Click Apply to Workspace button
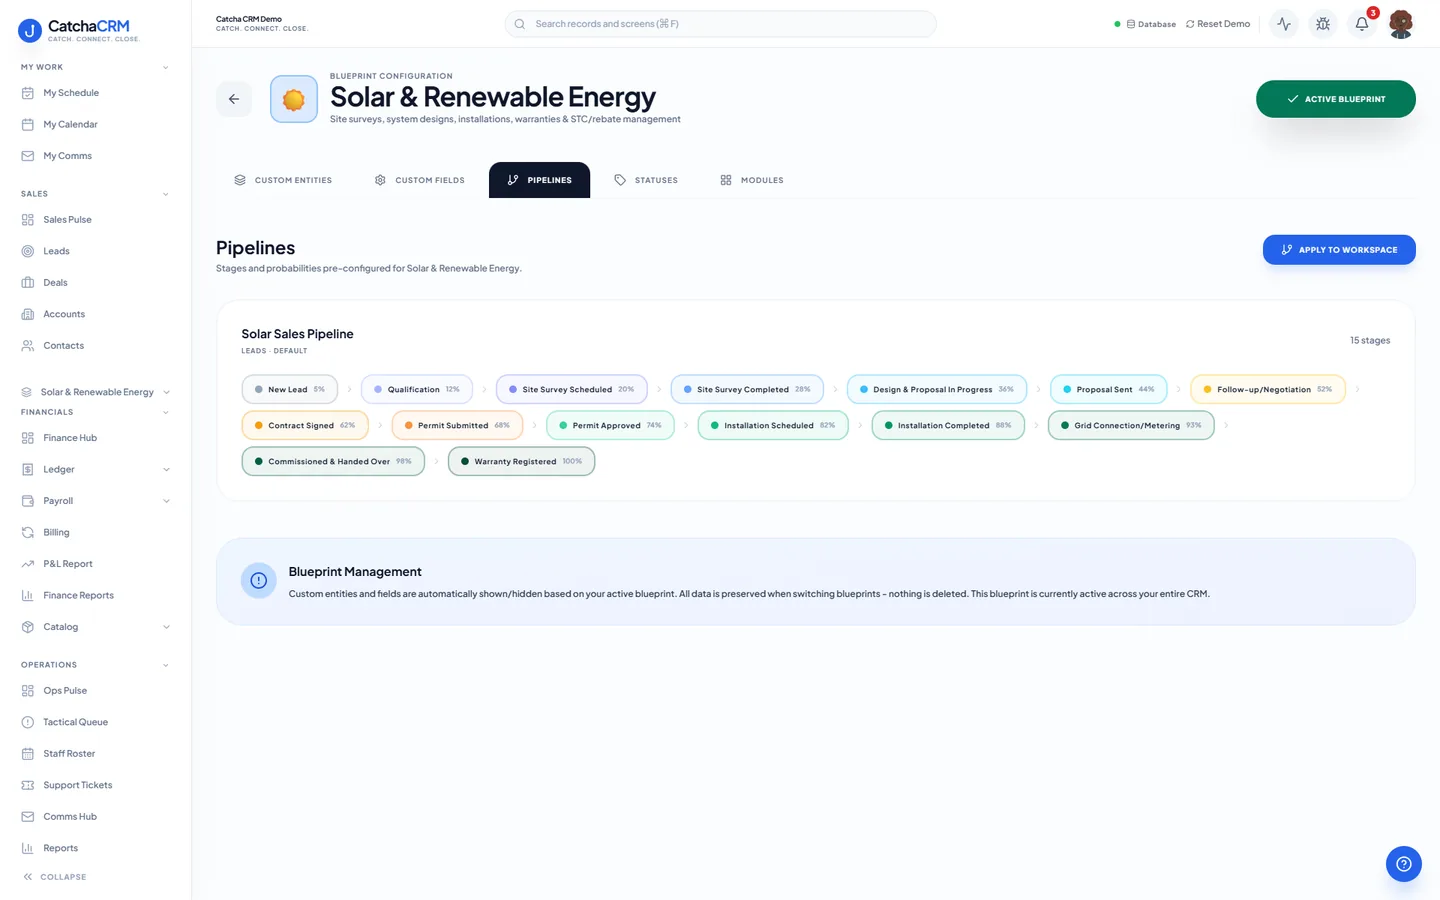This screenshot has height=900, width=1440. coord(1339,250)
